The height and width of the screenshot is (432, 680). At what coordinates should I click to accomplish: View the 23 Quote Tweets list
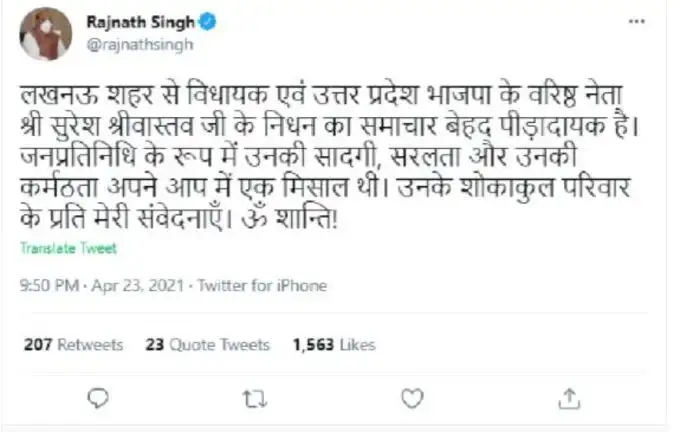coord(207,344)
